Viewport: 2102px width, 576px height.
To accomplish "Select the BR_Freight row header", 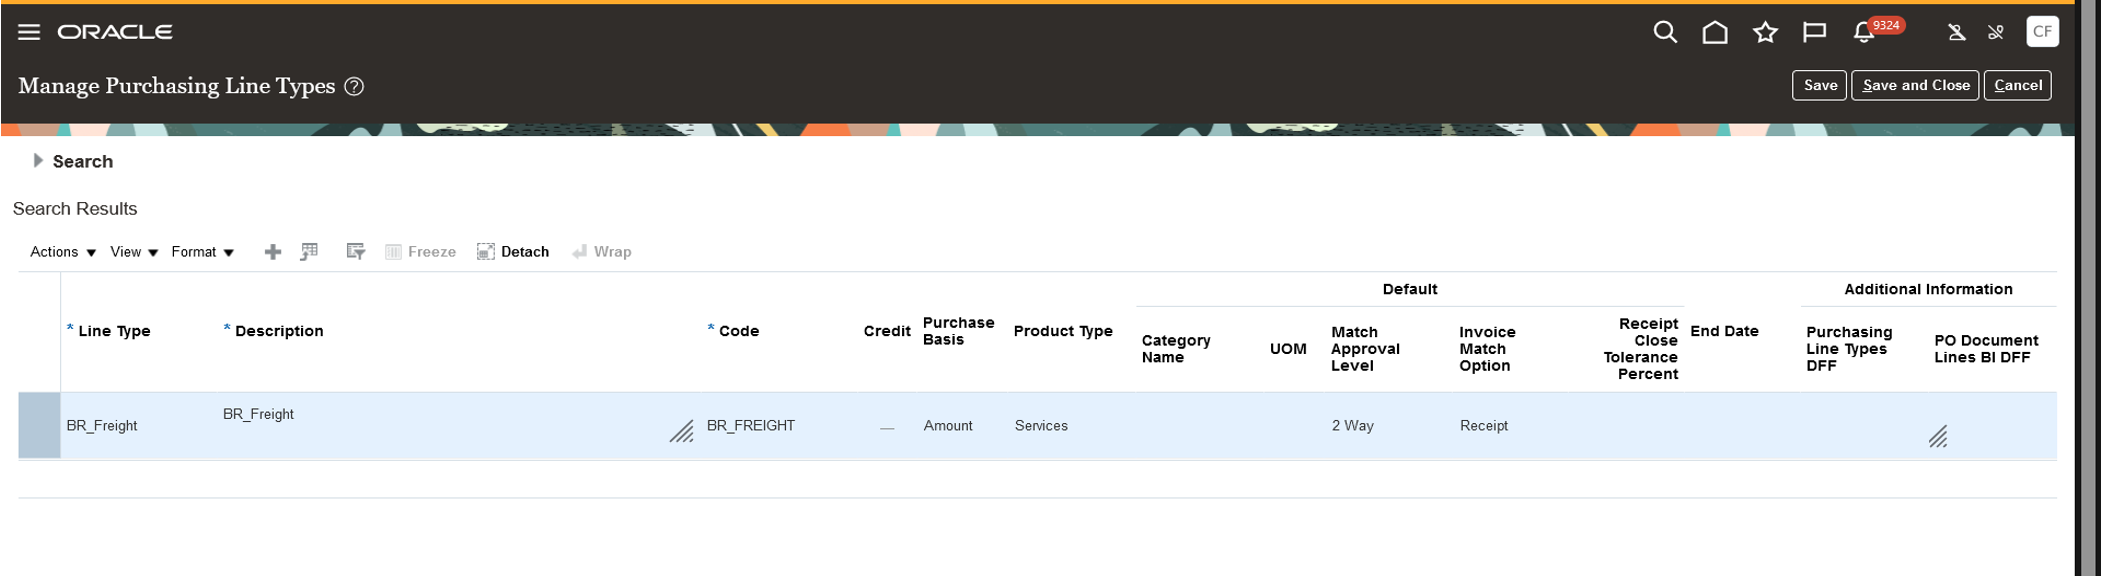I will coord(39,426).
